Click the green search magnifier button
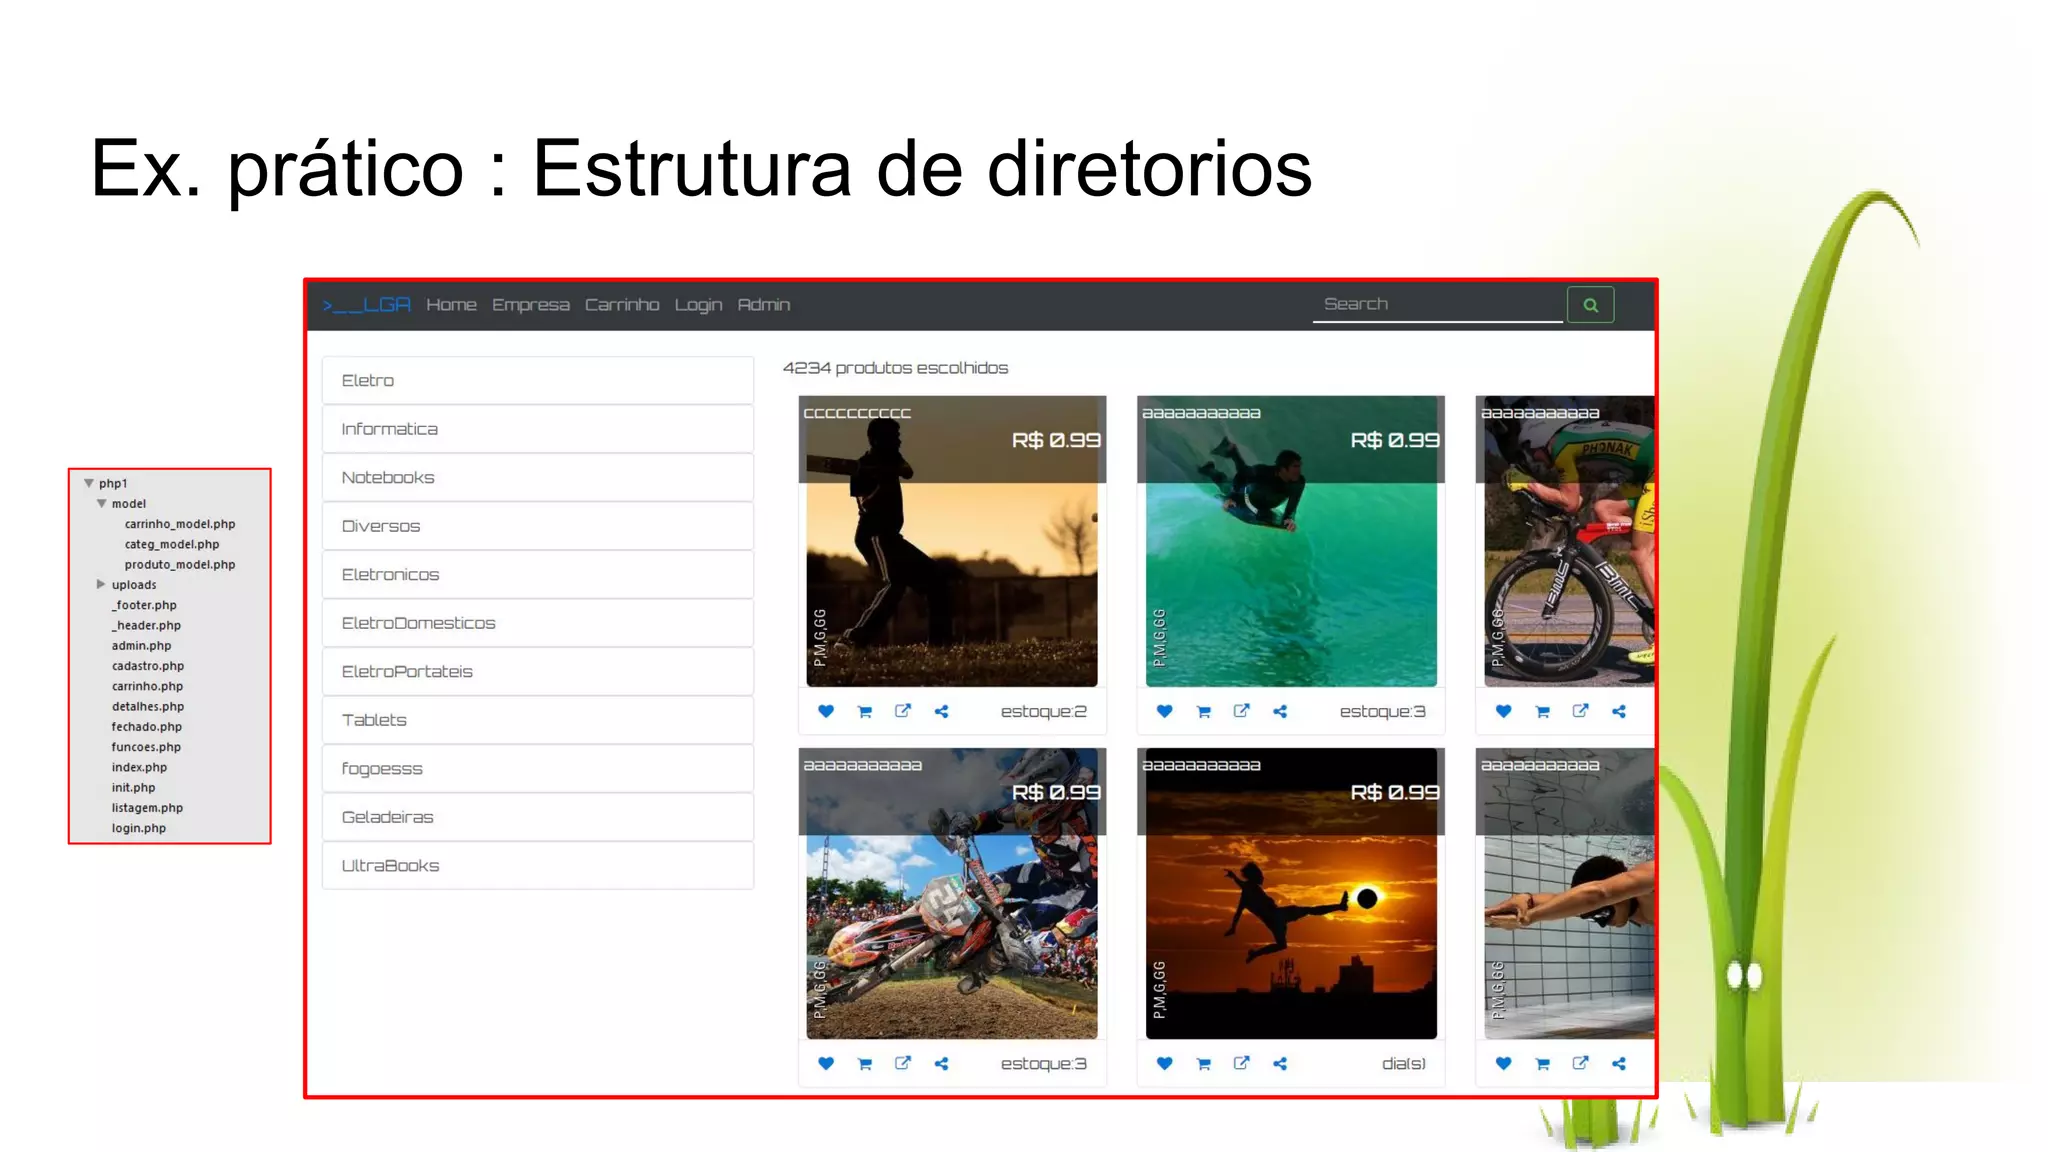The height and width of the screenshot is (1152, 2048). click(x=1591, y=305)
